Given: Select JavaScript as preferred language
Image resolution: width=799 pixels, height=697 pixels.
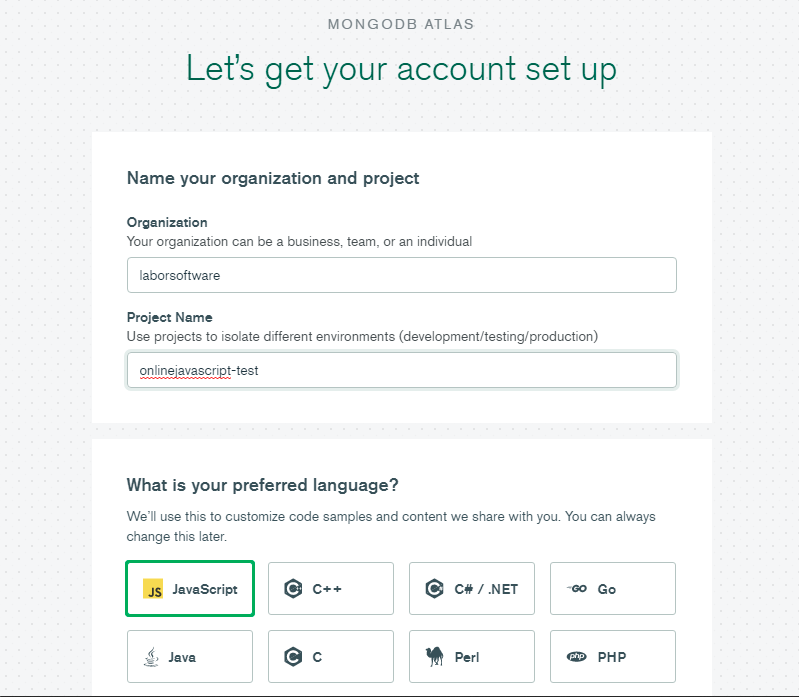Looking at the screenshot, I should tap(190, 589).
